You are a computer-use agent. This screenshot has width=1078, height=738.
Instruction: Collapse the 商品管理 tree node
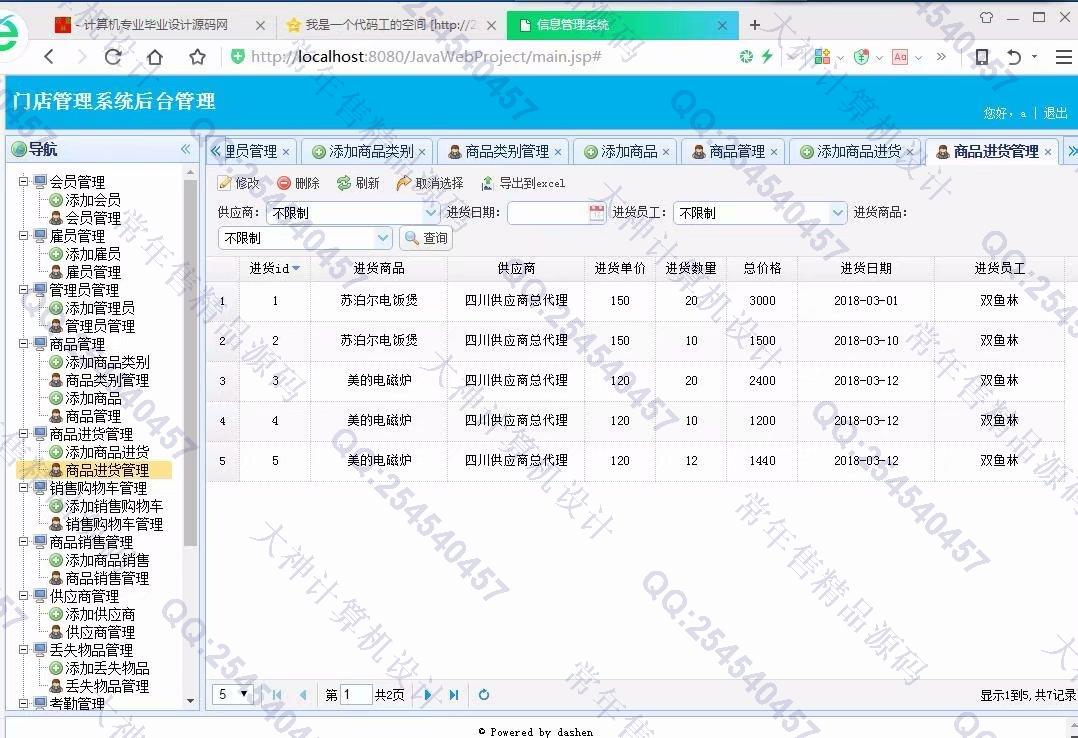click(x=23, y=343)
